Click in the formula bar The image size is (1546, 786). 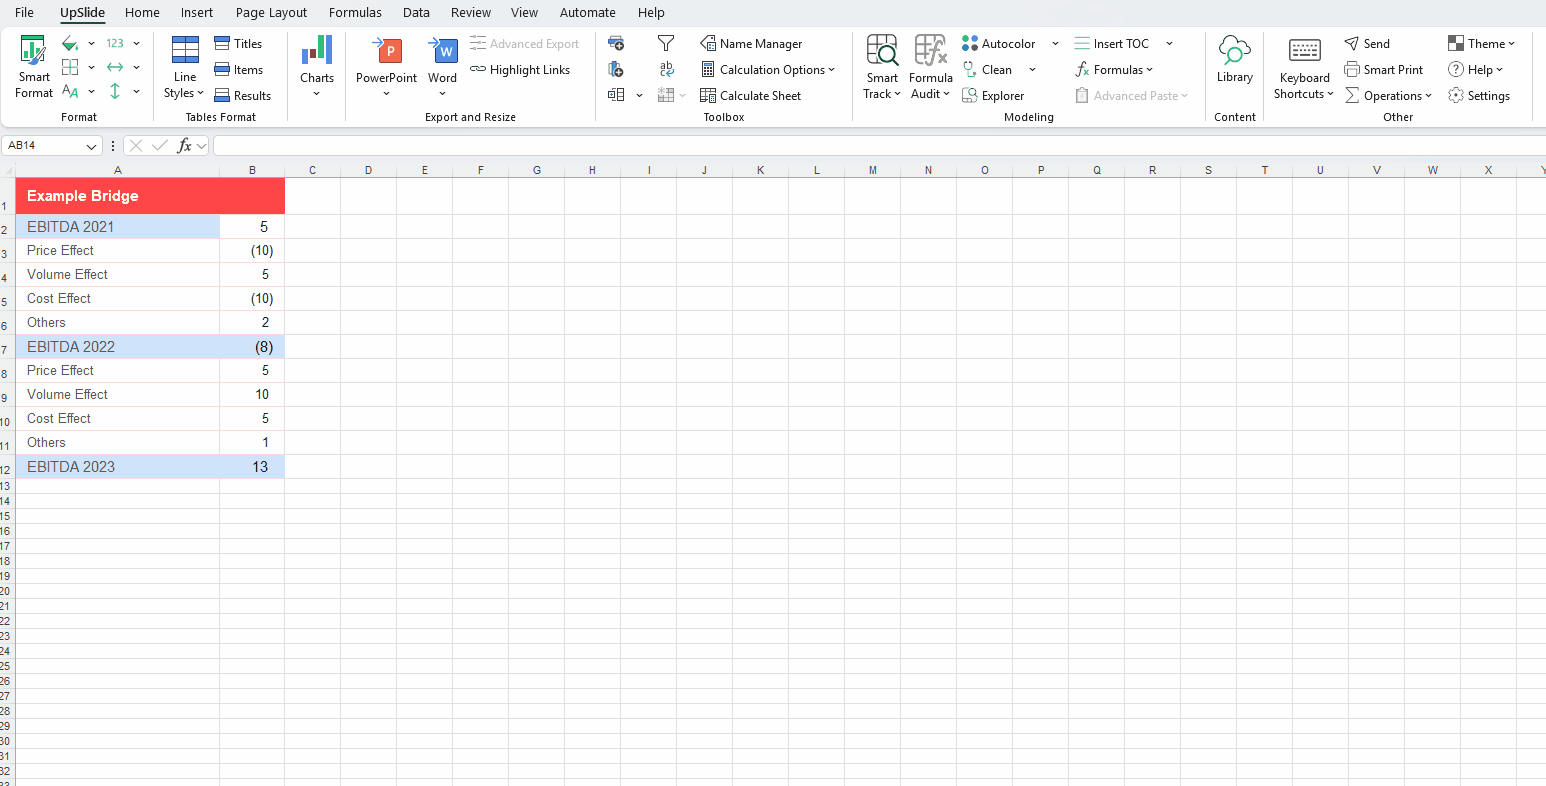(878, 146)
